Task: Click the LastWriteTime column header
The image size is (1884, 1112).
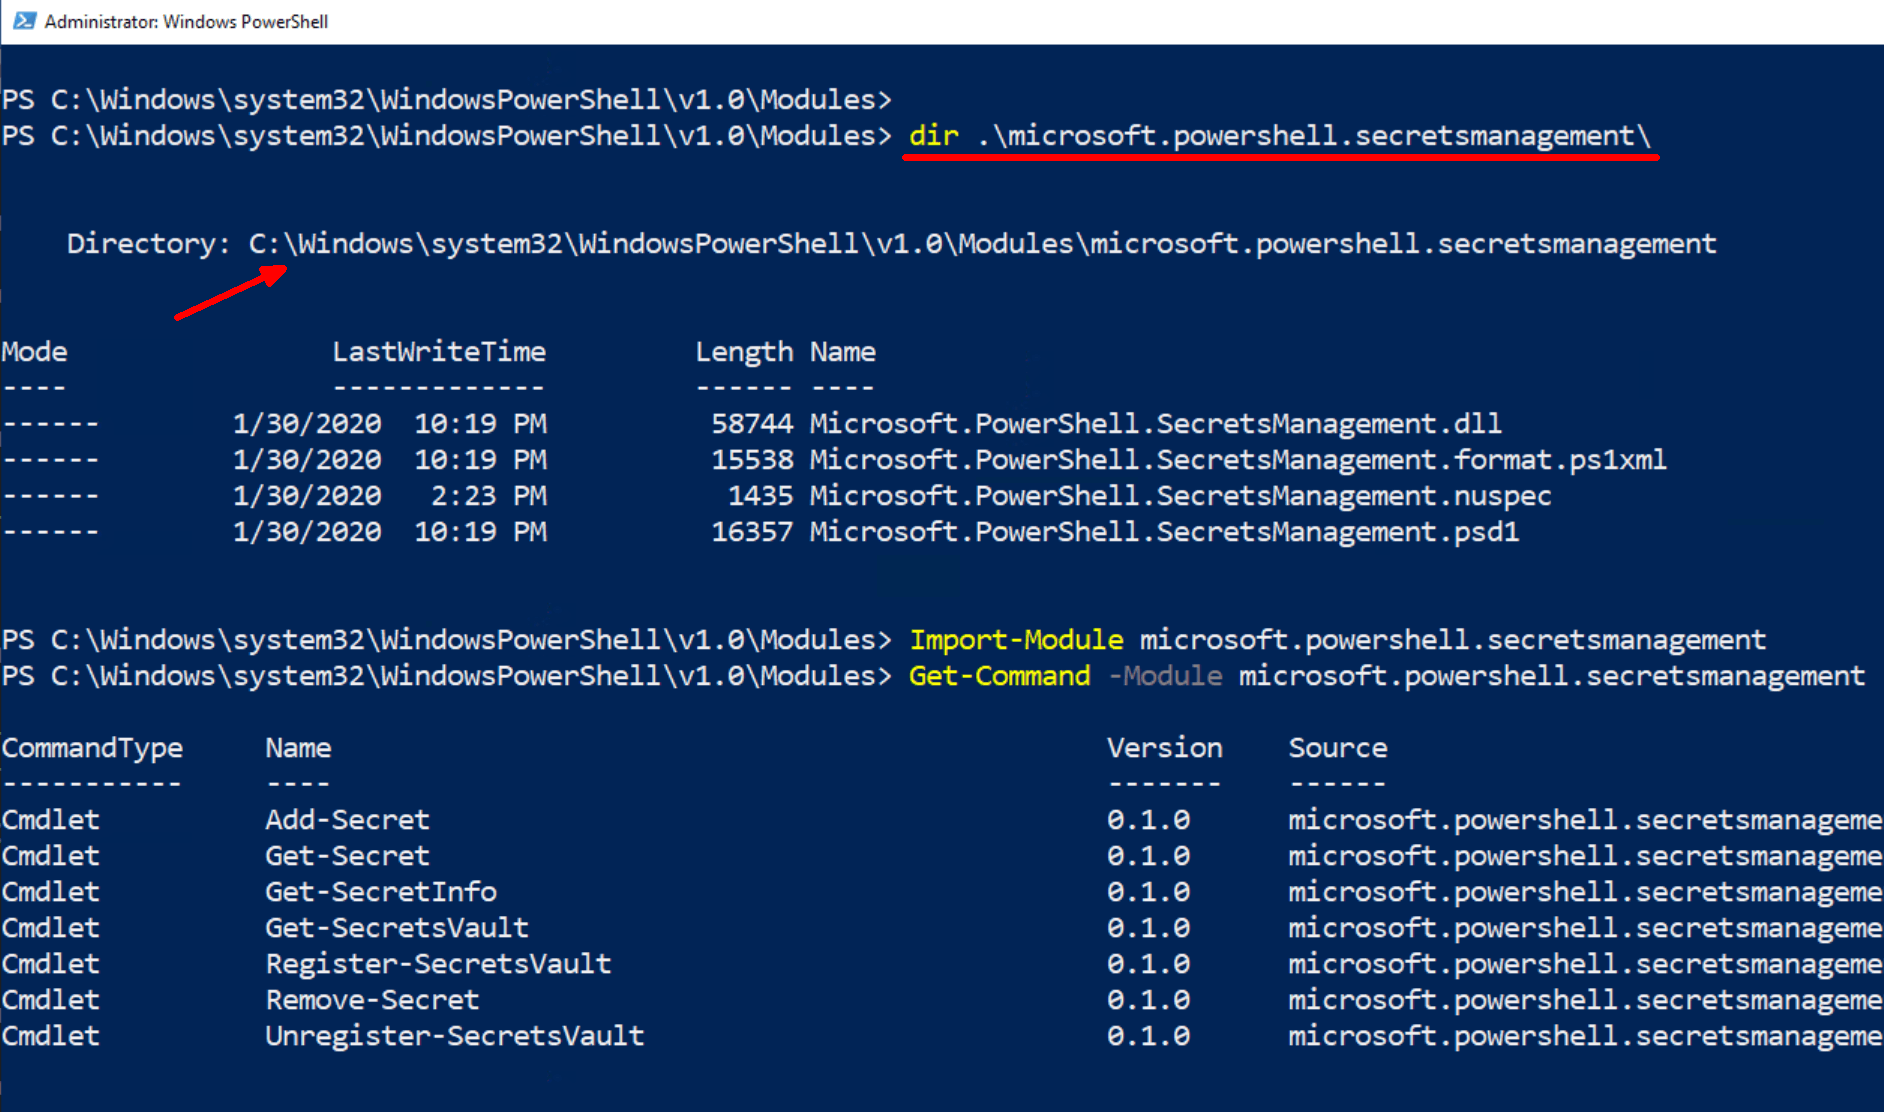Action: (439, 352)
